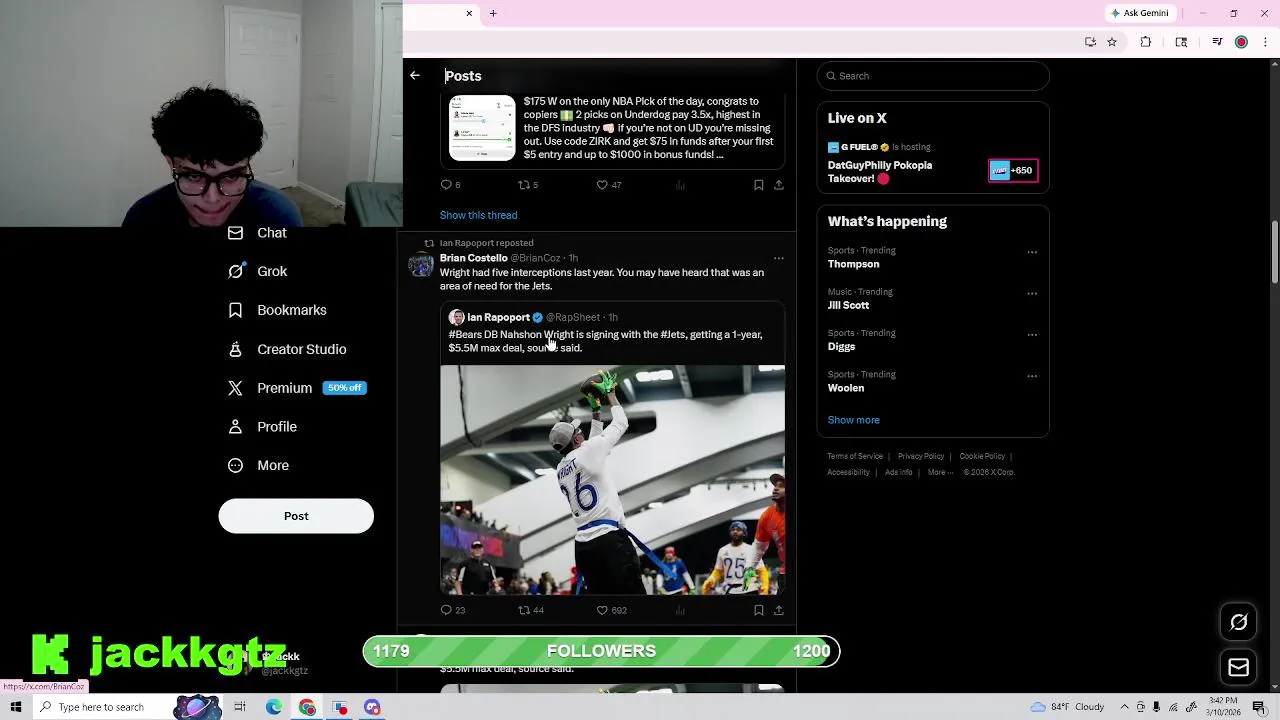Go back using the Posts arrow
1280x720 pixels.
415,76
